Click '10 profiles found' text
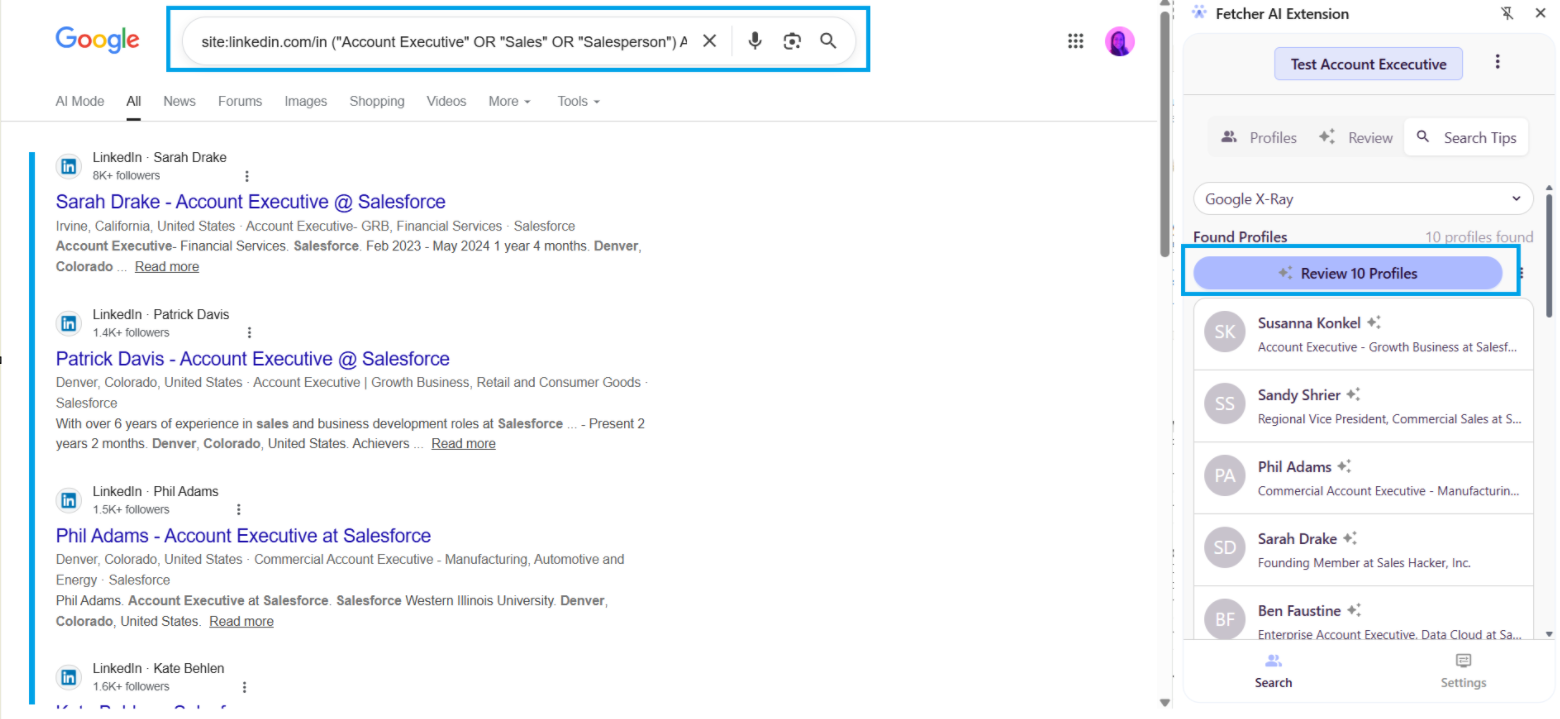Image resolution: width=1560 pixels, height=719 pixels. pyautogui.click(x=1479, y=237)
